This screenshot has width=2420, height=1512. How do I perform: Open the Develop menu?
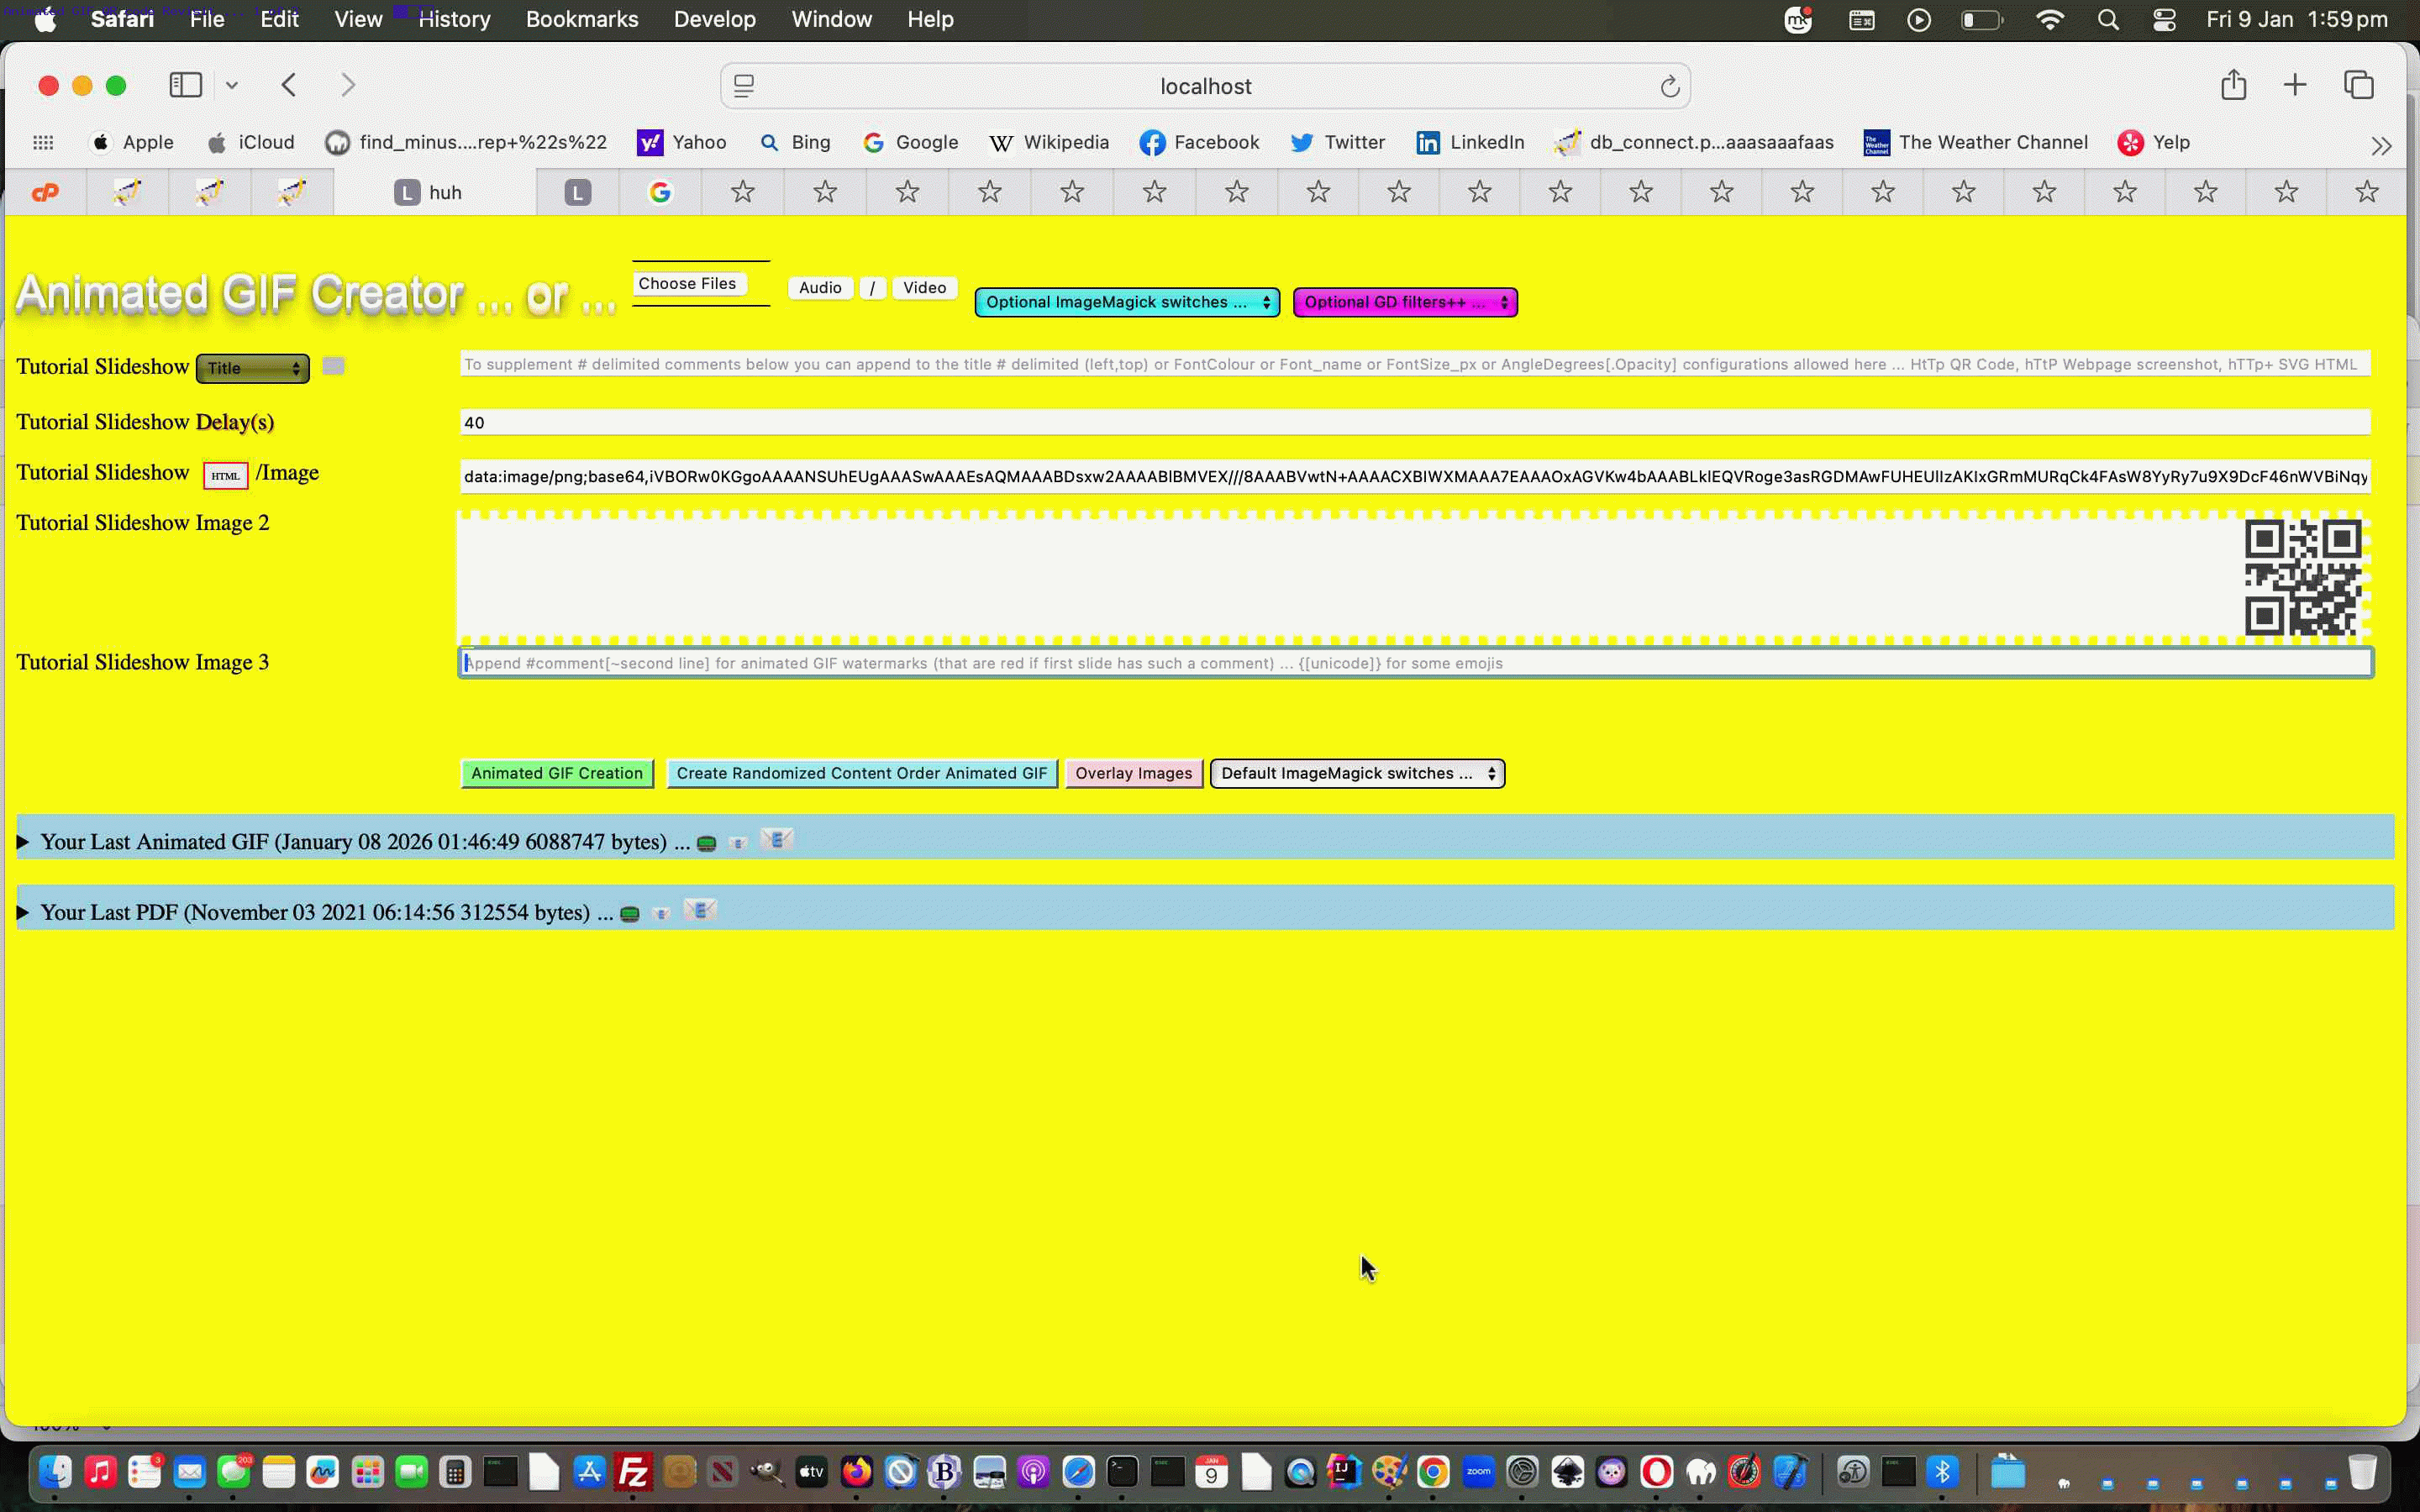[714, 19]
